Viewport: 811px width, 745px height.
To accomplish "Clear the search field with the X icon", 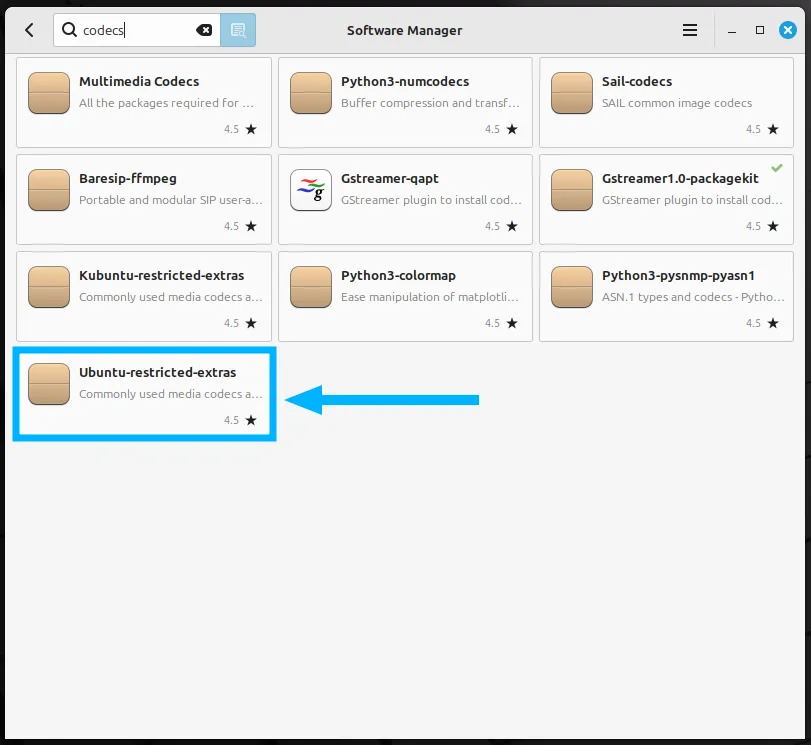I will coord(205,29).
